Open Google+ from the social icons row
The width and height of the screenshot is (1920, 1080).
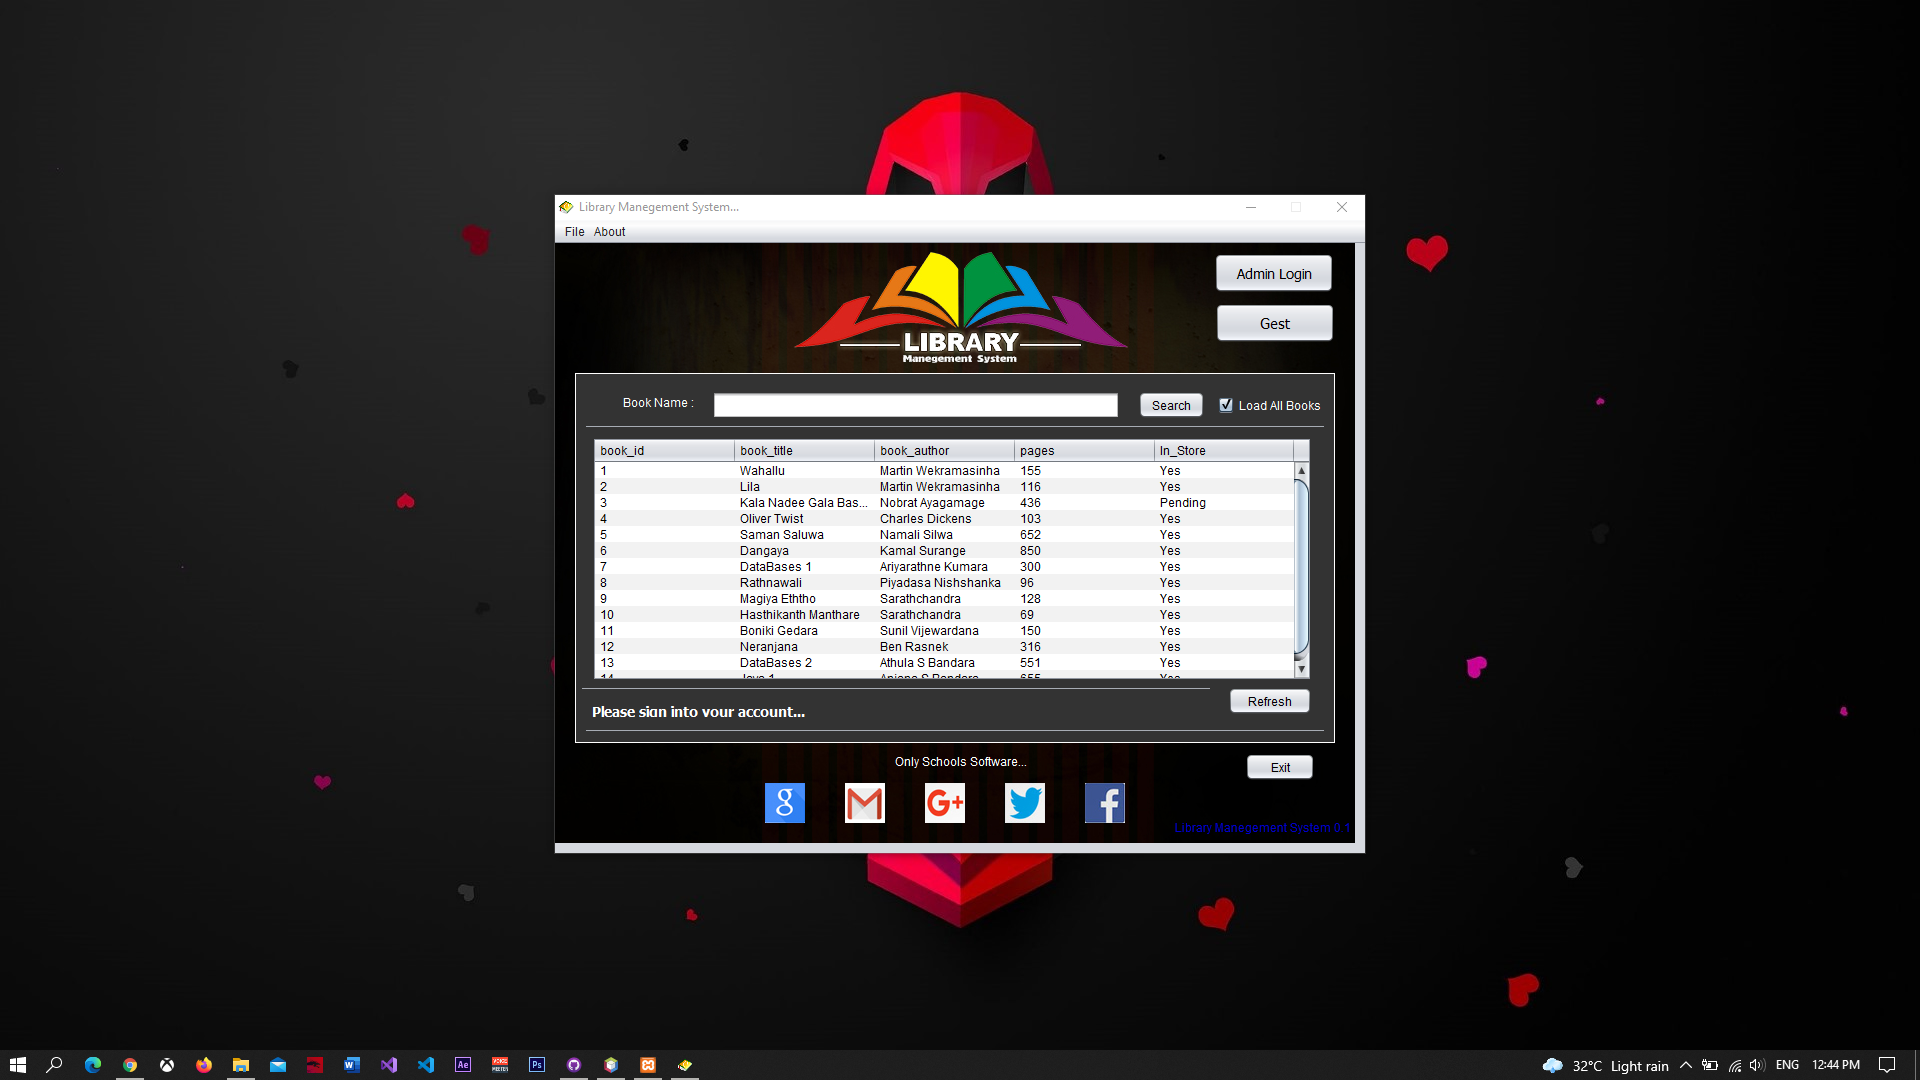tap(944, 802)
